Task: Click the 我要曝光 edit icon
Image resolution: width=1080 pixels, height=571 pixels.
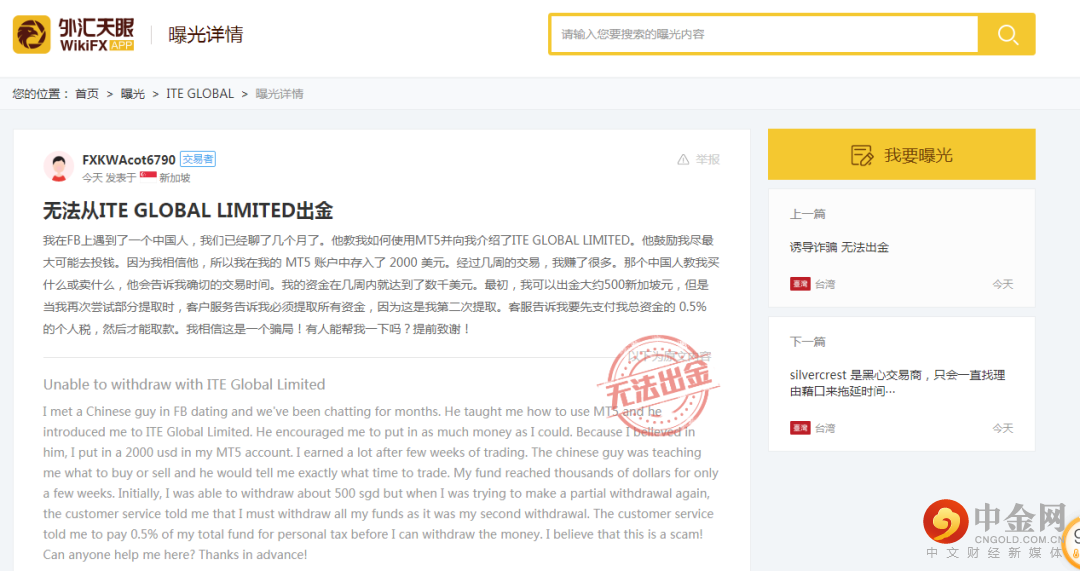Action: (861, 155)
